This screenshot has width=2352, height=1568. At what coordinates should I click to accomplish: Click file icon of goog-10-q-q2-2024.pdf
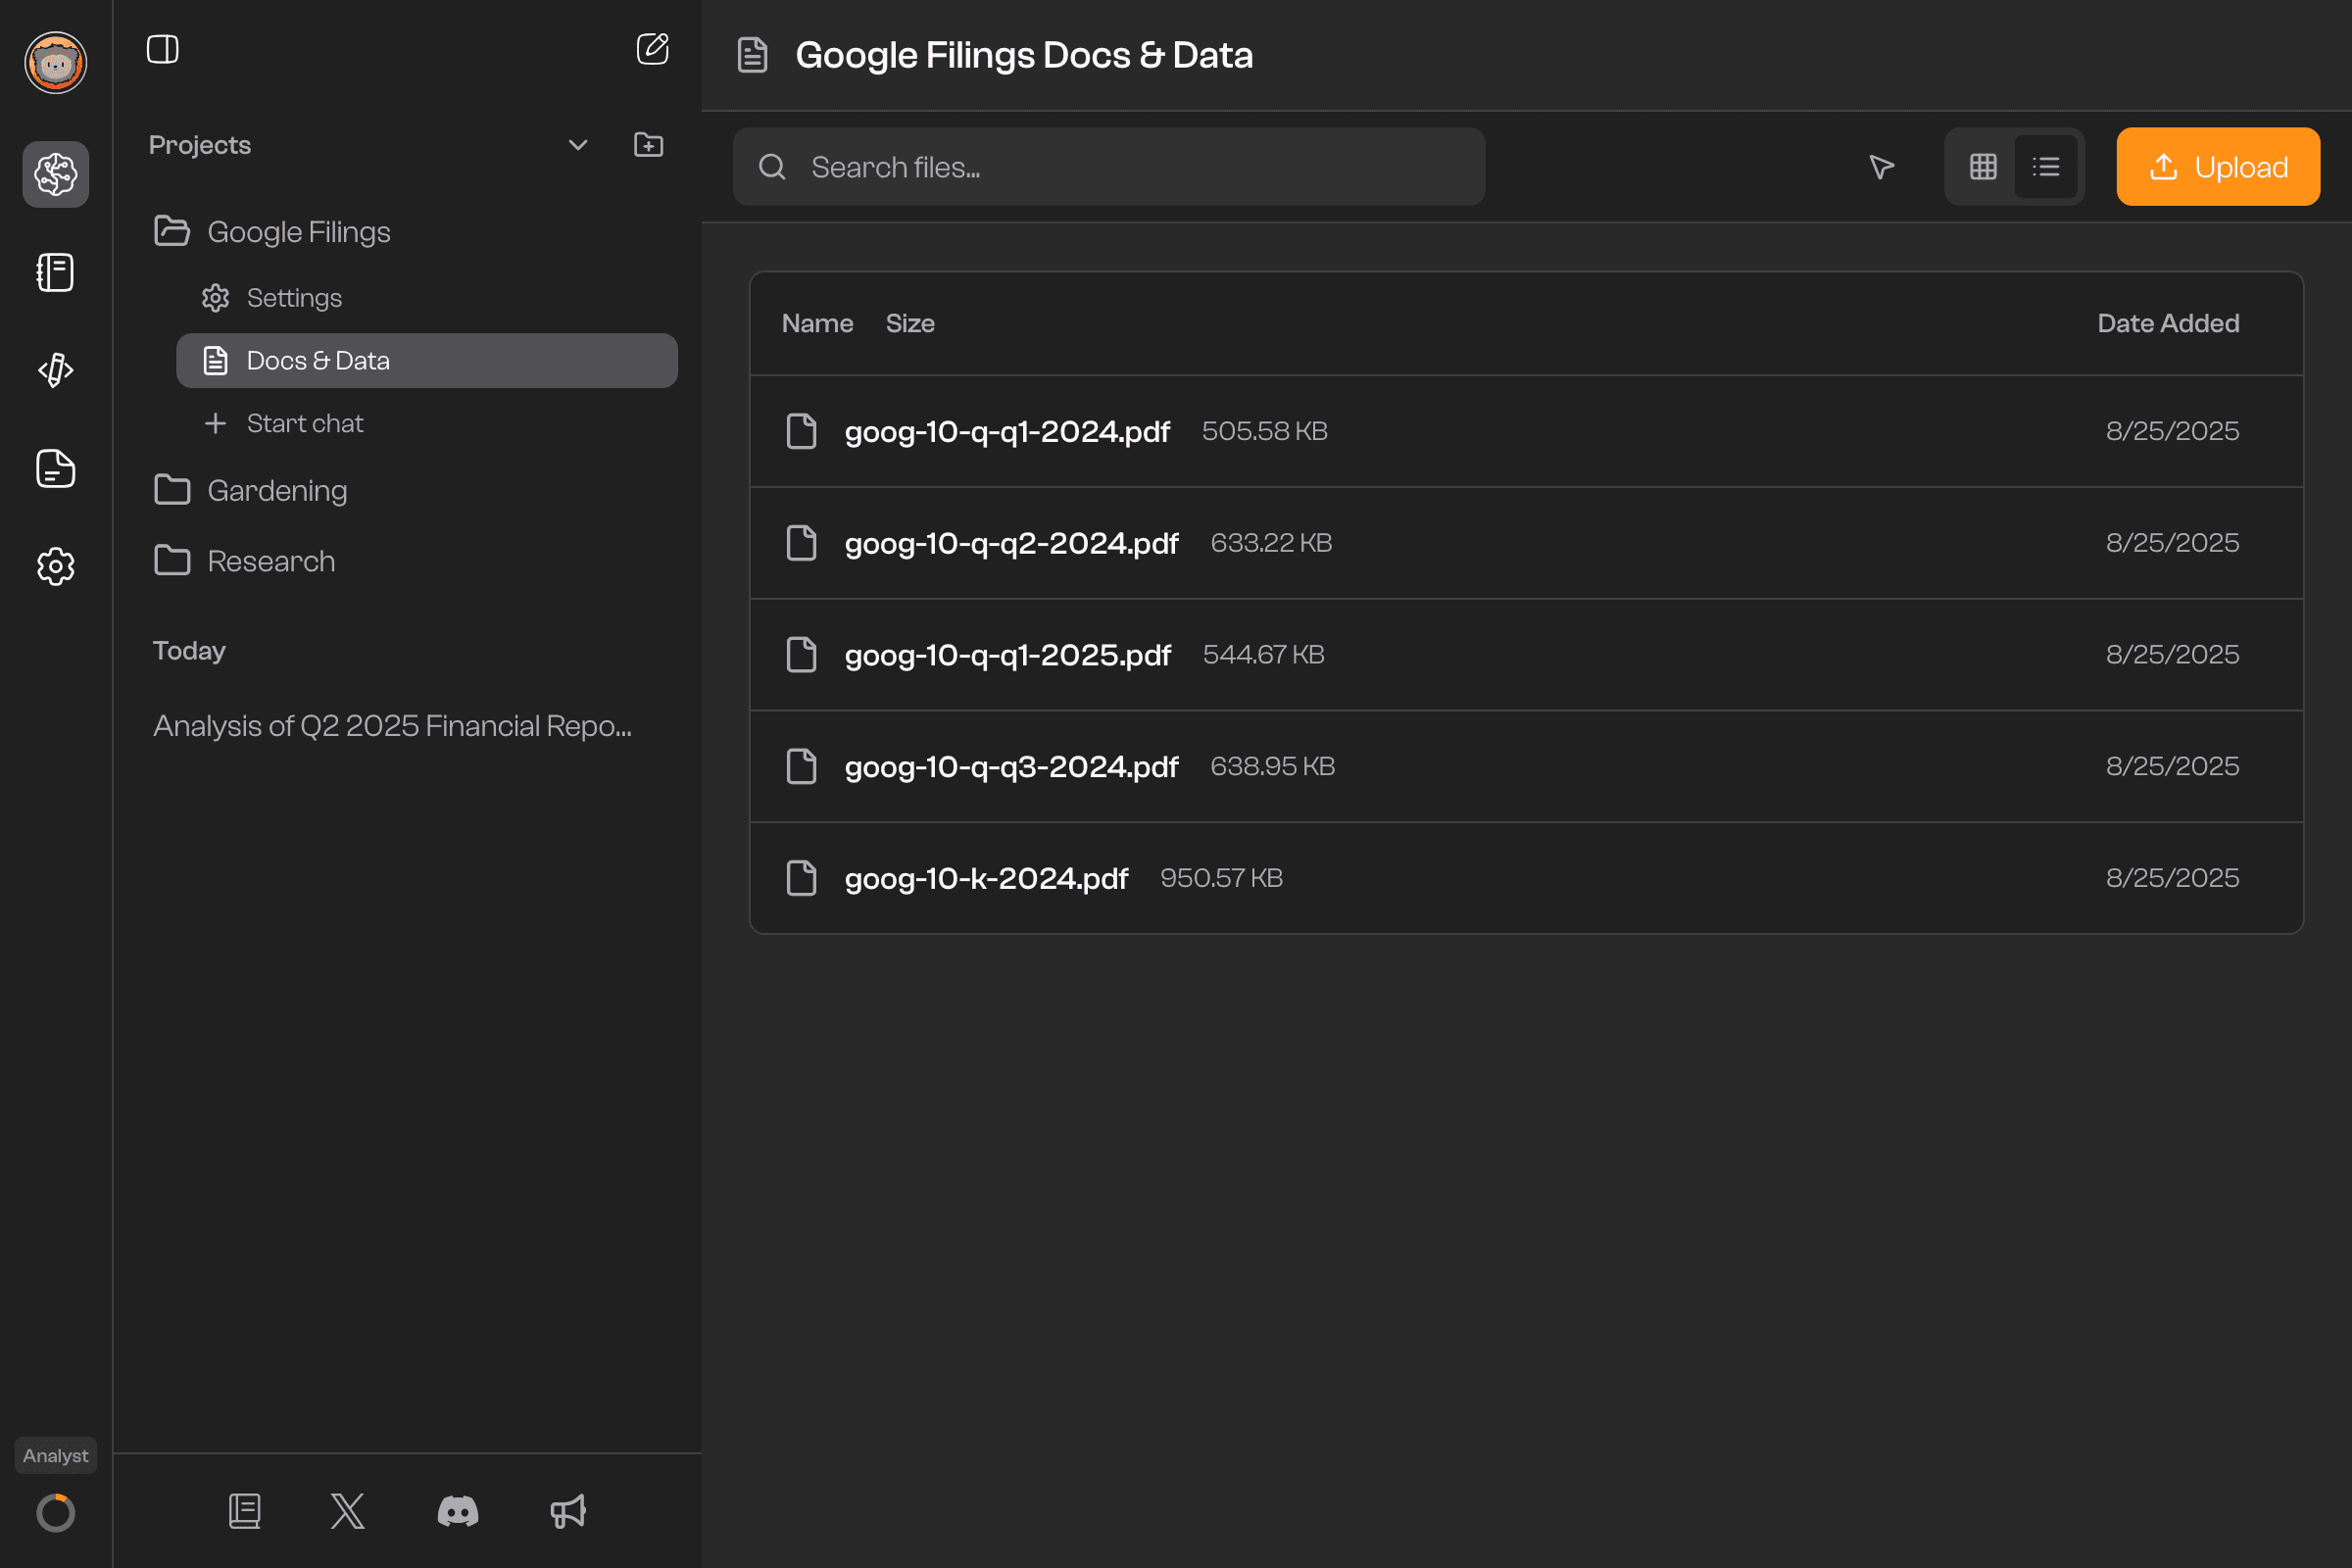[801, 543]
